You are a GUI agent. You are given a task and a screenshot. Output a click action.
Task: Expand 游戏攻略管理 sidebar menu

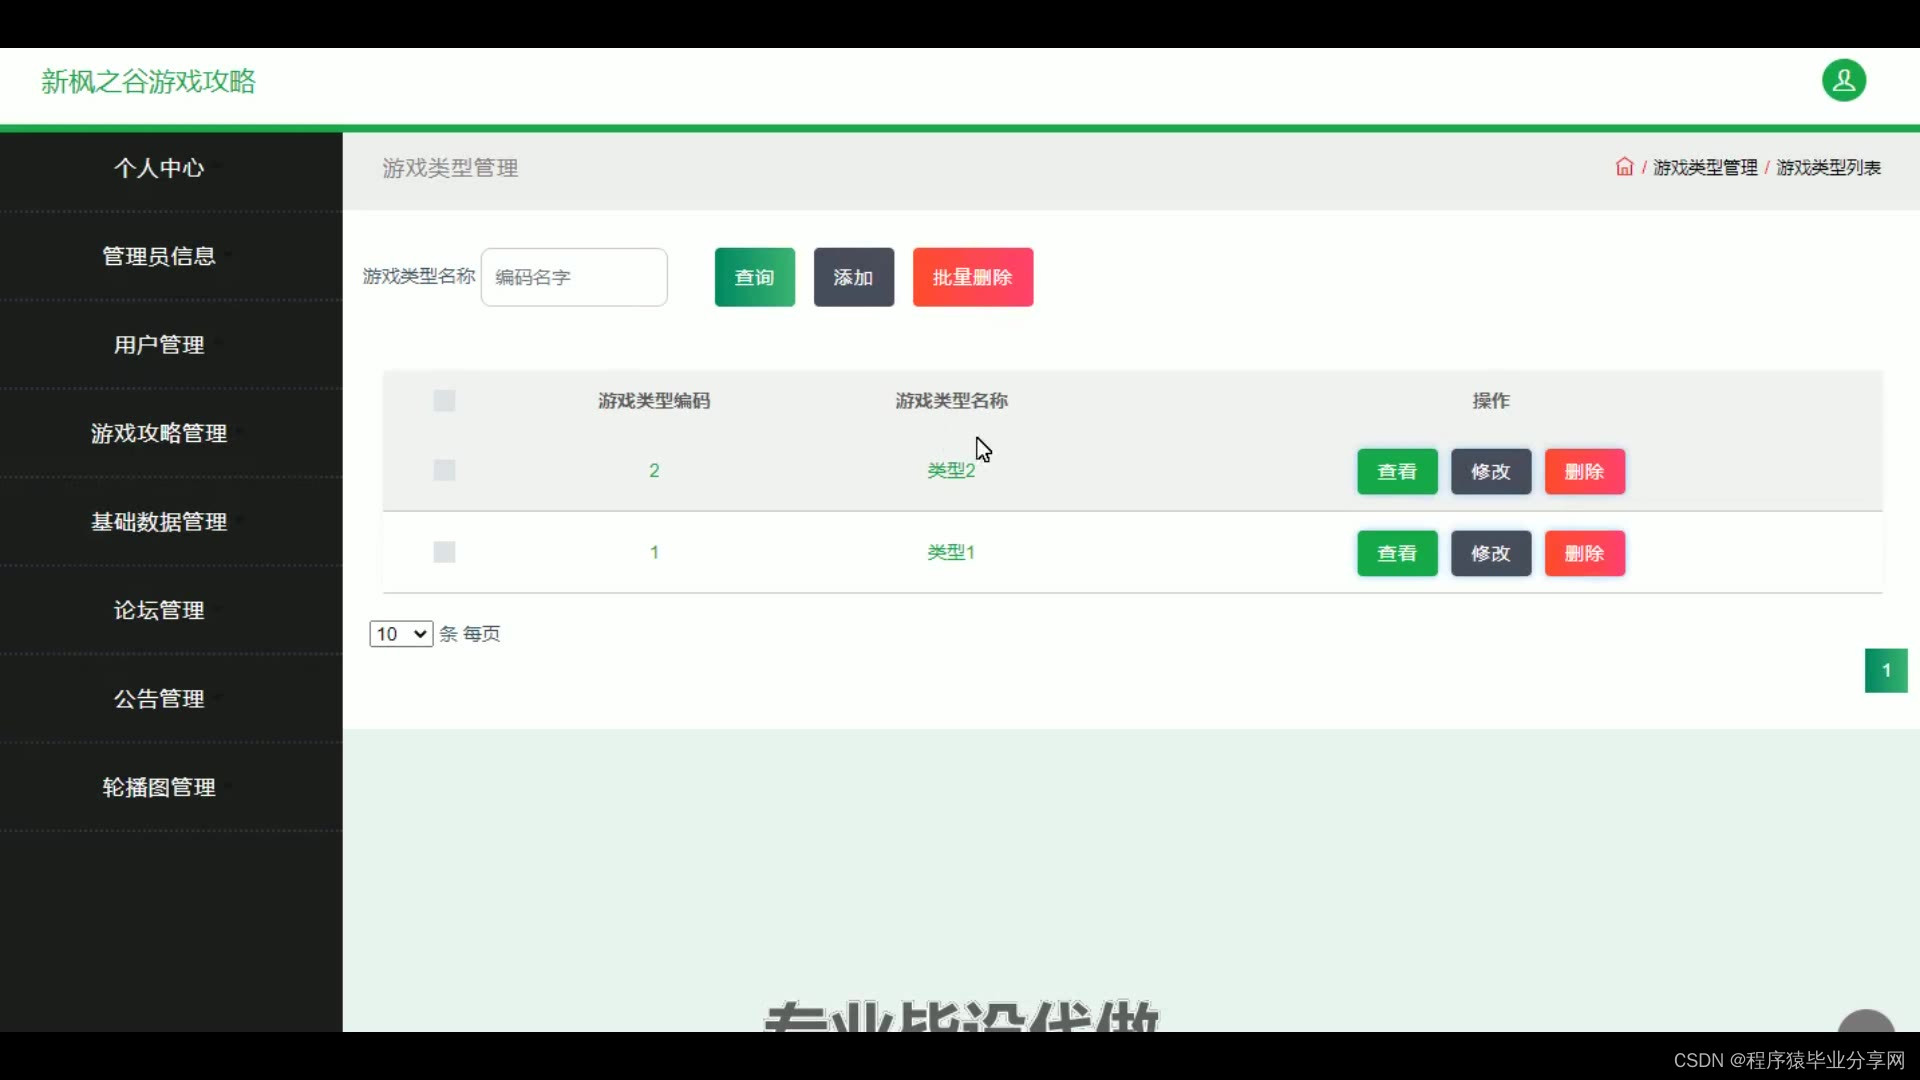point(159,433)
